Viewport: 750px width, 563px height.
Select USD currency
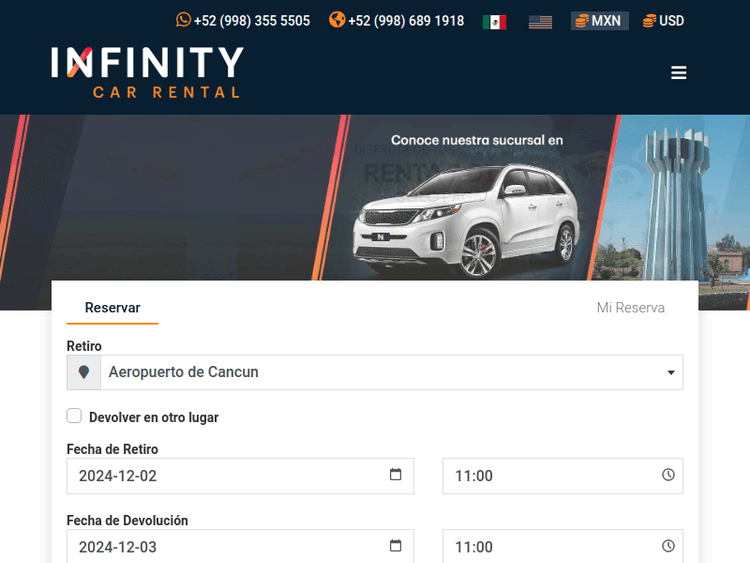point(663,21)
